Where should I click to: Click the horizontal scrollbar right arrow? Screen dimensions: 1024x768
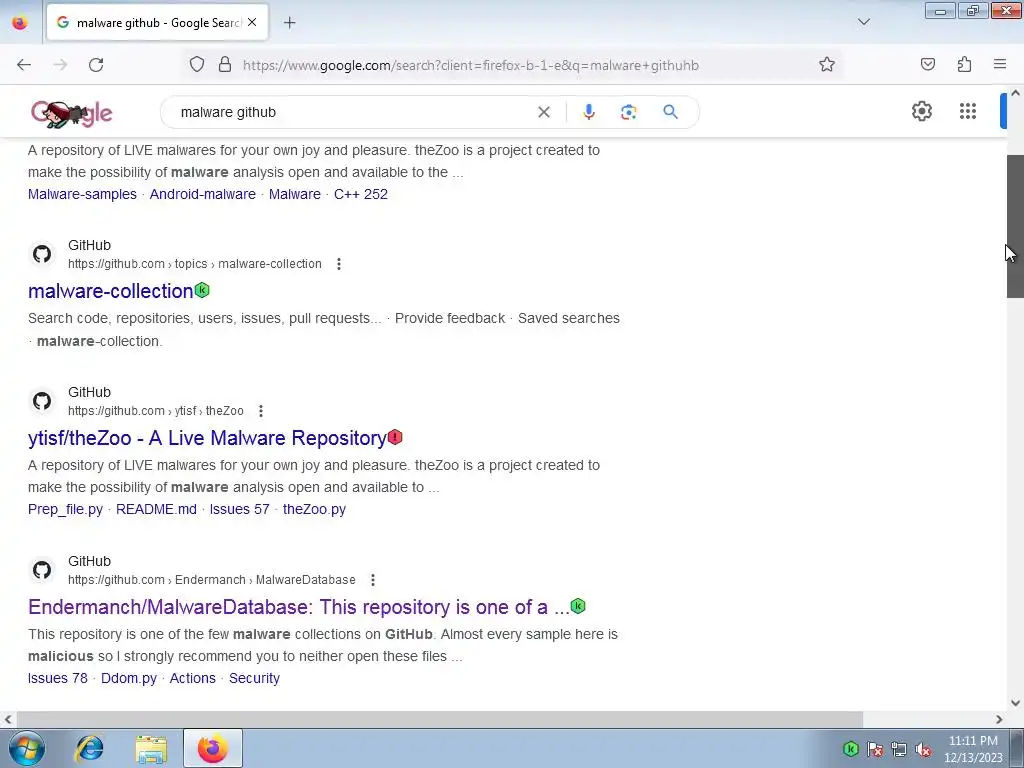pyautogui.click(x=999, y=720)
